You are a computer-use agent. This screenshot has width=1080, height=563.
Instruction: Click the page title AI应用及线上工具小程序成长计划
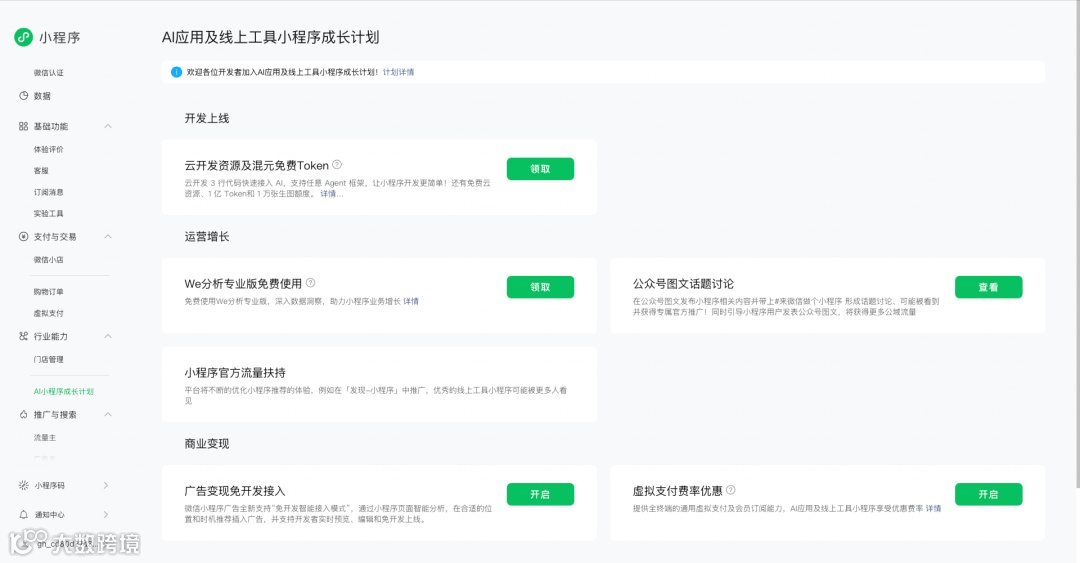(x=271, y=37)
